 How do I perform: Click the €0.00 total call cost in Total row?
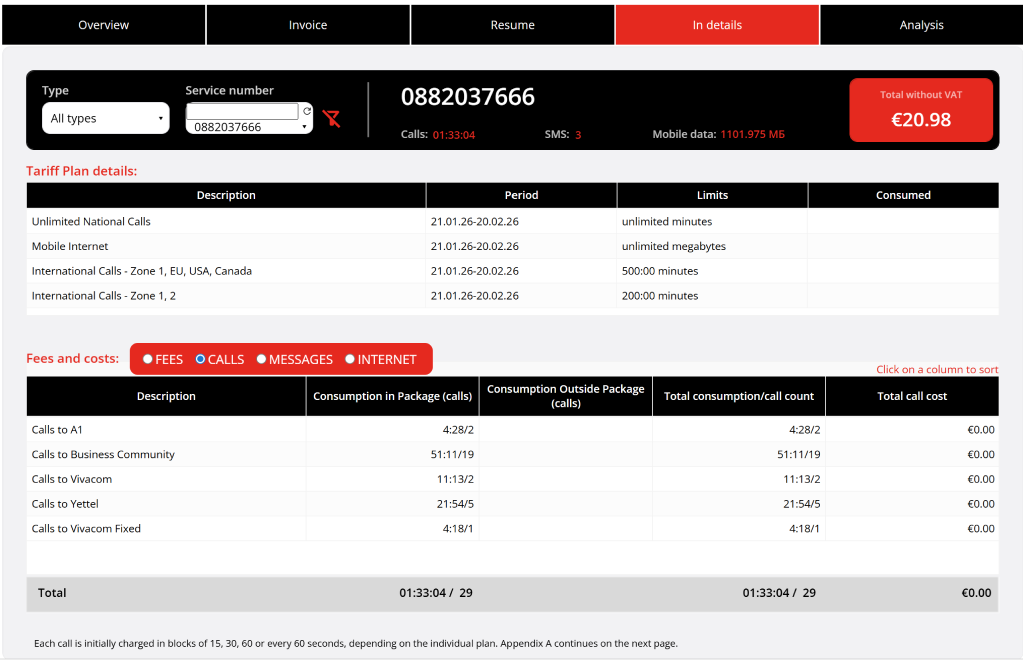[976, 593]
